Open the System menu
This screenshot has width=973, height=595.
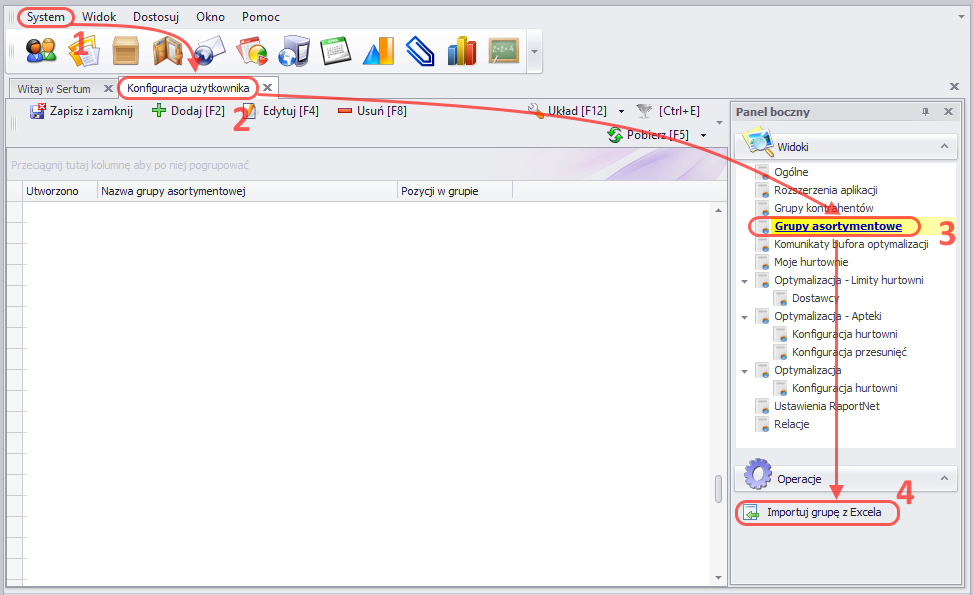pos(46,17)
